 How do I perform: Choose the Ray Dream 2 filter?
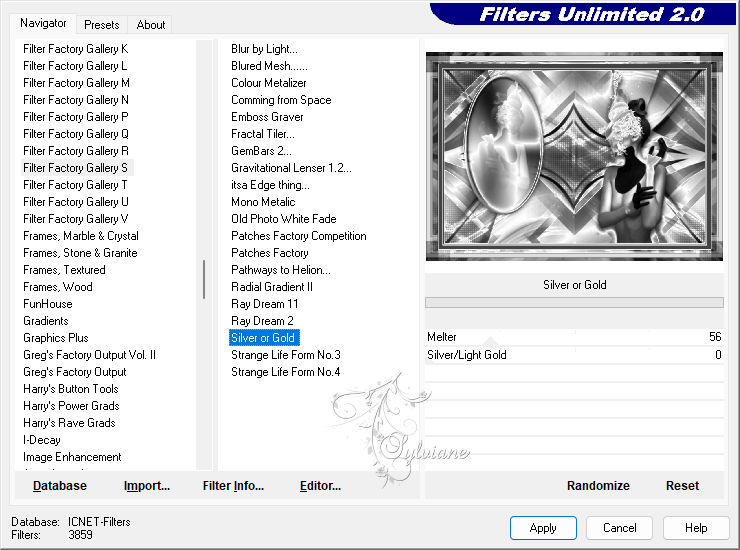tap(262, 321)
